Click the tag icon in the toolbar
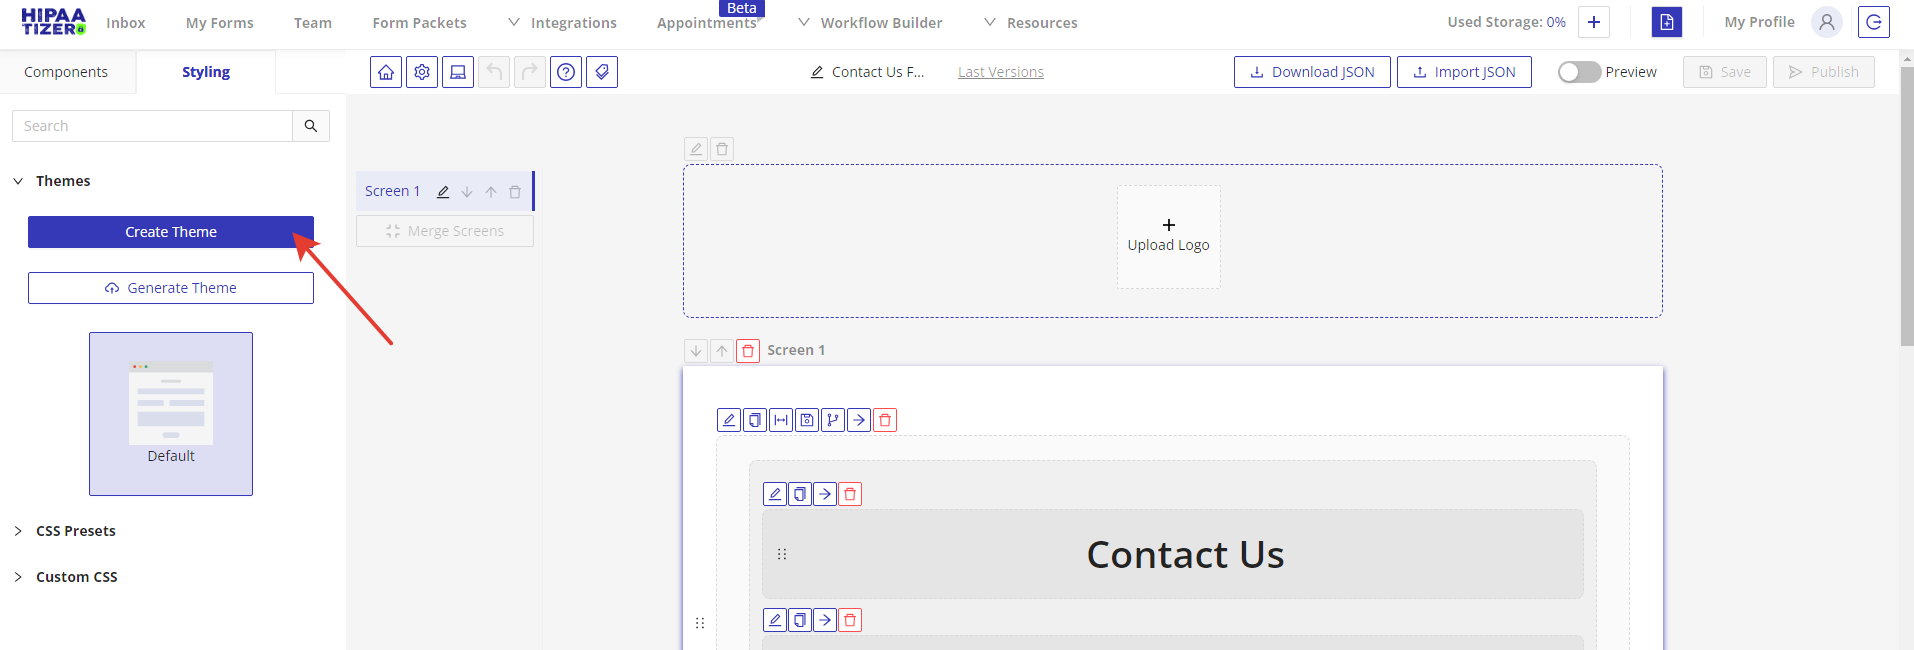Viewport: 1914px width, 650px height. coord(602,72)
